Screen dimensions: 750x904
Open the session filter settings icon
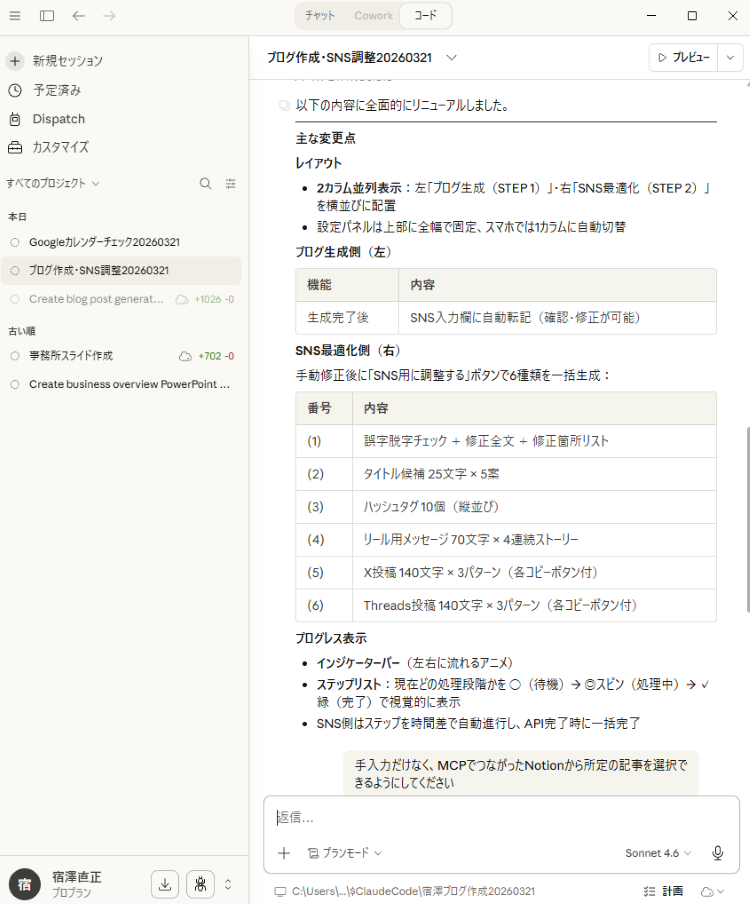coord(231,183)
